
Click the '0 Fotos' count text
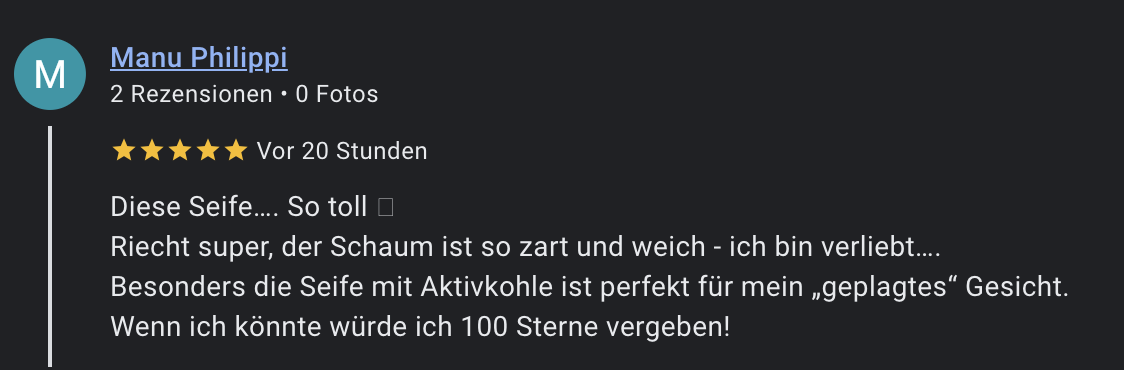337,94
